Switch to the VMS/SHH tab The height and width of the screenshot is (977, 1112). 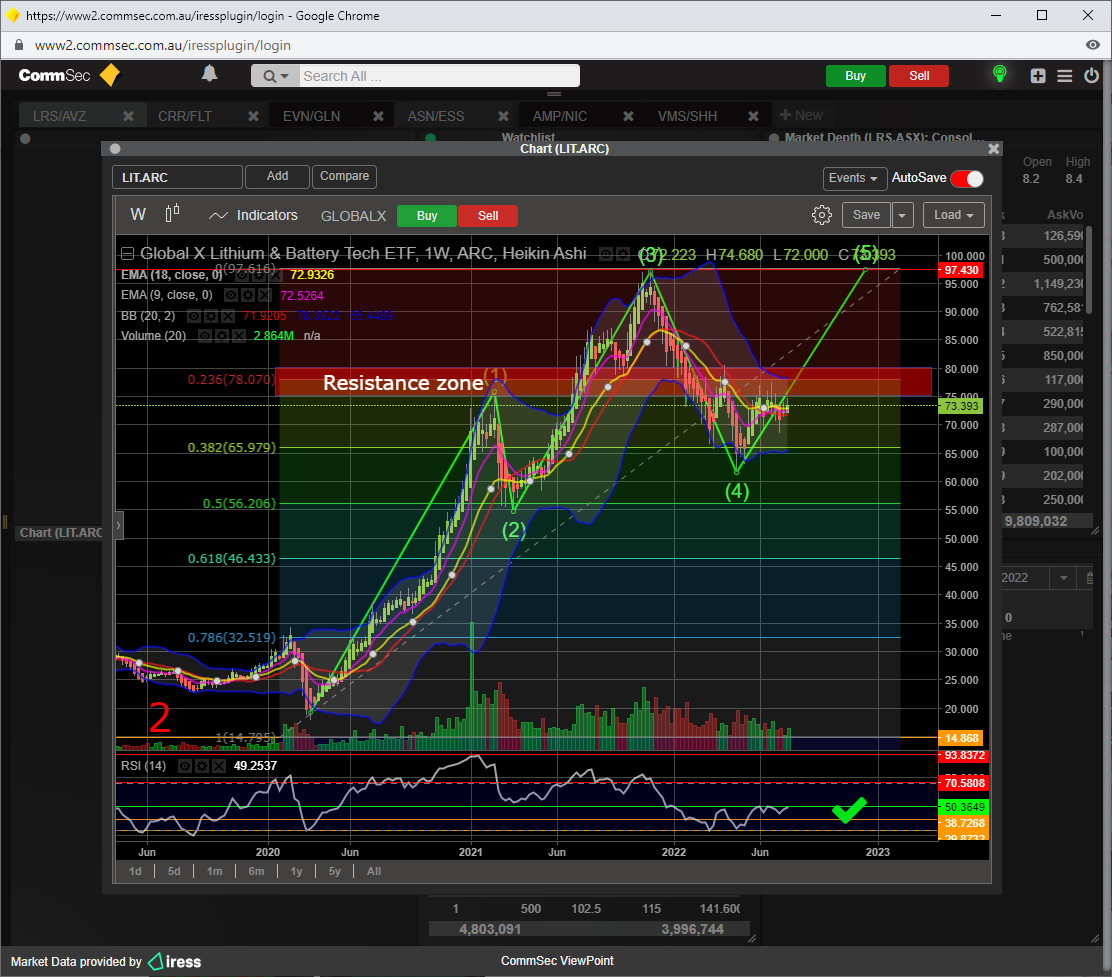tap(687, 116)
